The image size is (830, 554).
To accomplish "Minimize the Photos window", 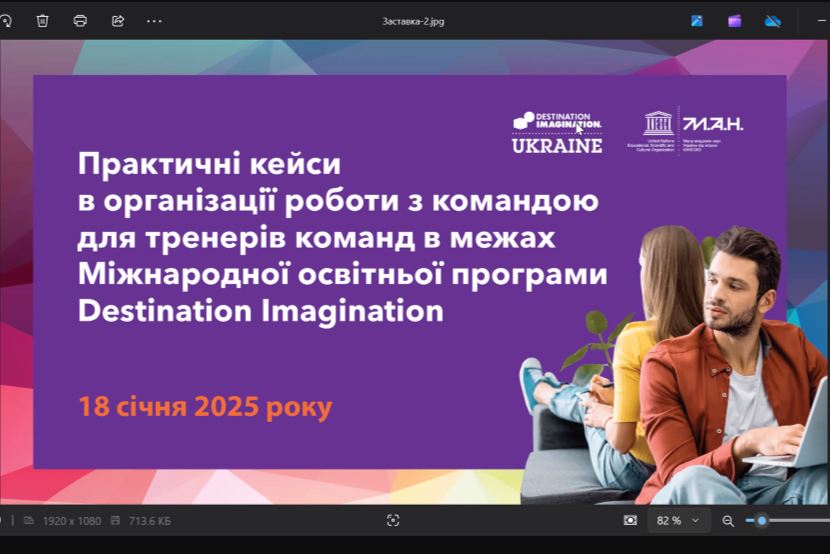I will pyautogui.click(x=822, y=21).
